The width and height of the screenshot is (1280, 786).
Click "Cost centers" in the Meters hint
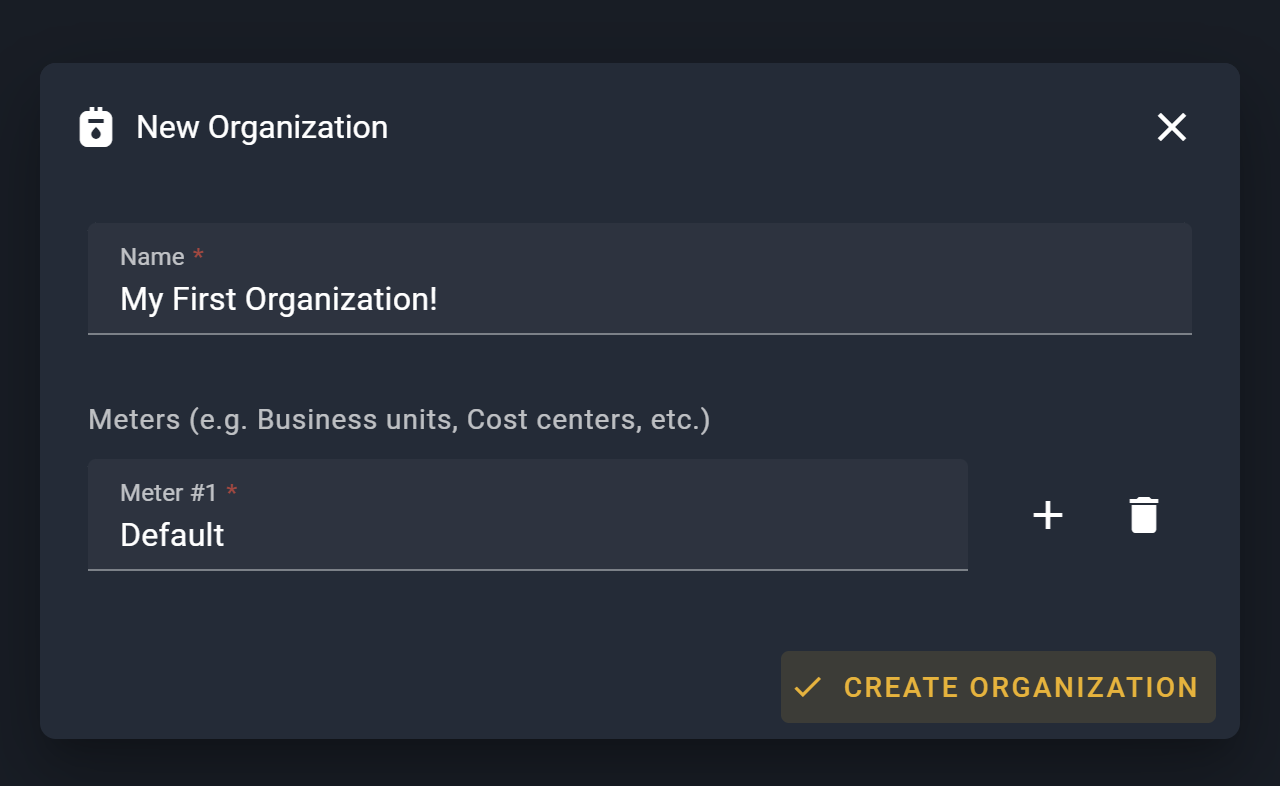pos(552,419)
